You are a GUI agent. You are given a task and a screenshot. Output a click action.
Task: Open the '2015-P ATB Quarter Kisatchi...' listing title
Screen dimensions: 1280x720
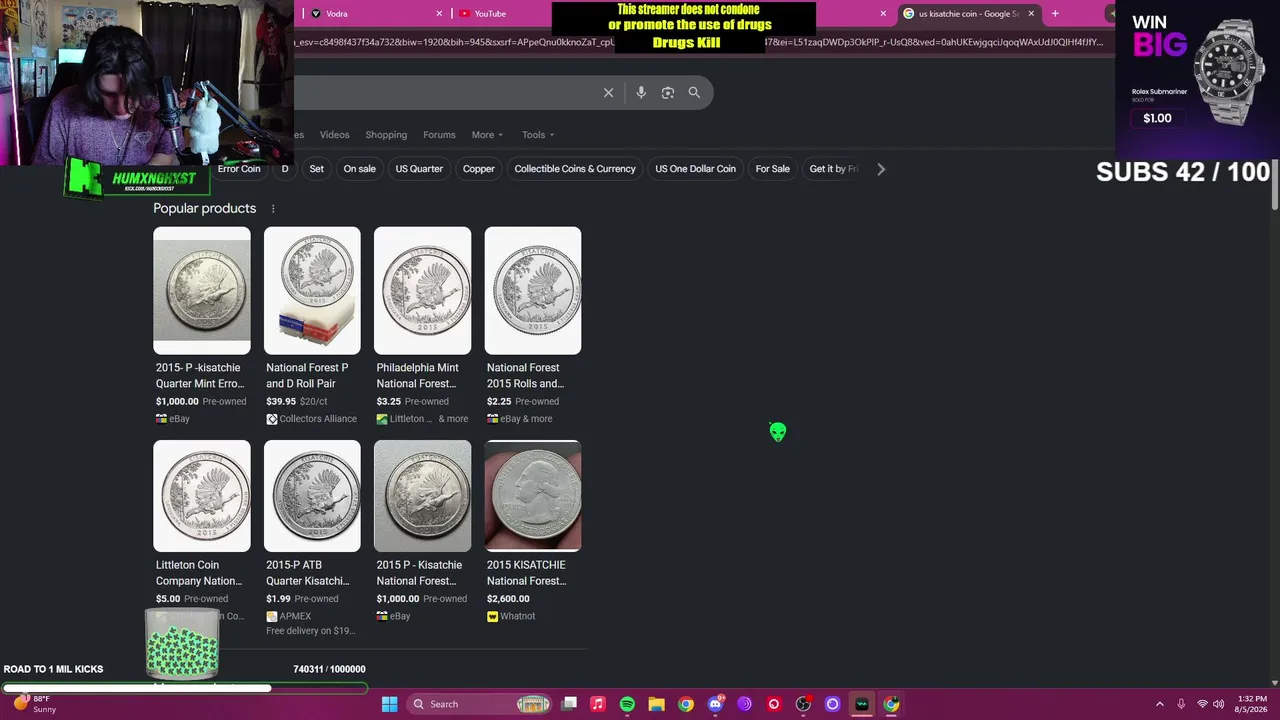point(307,573)
